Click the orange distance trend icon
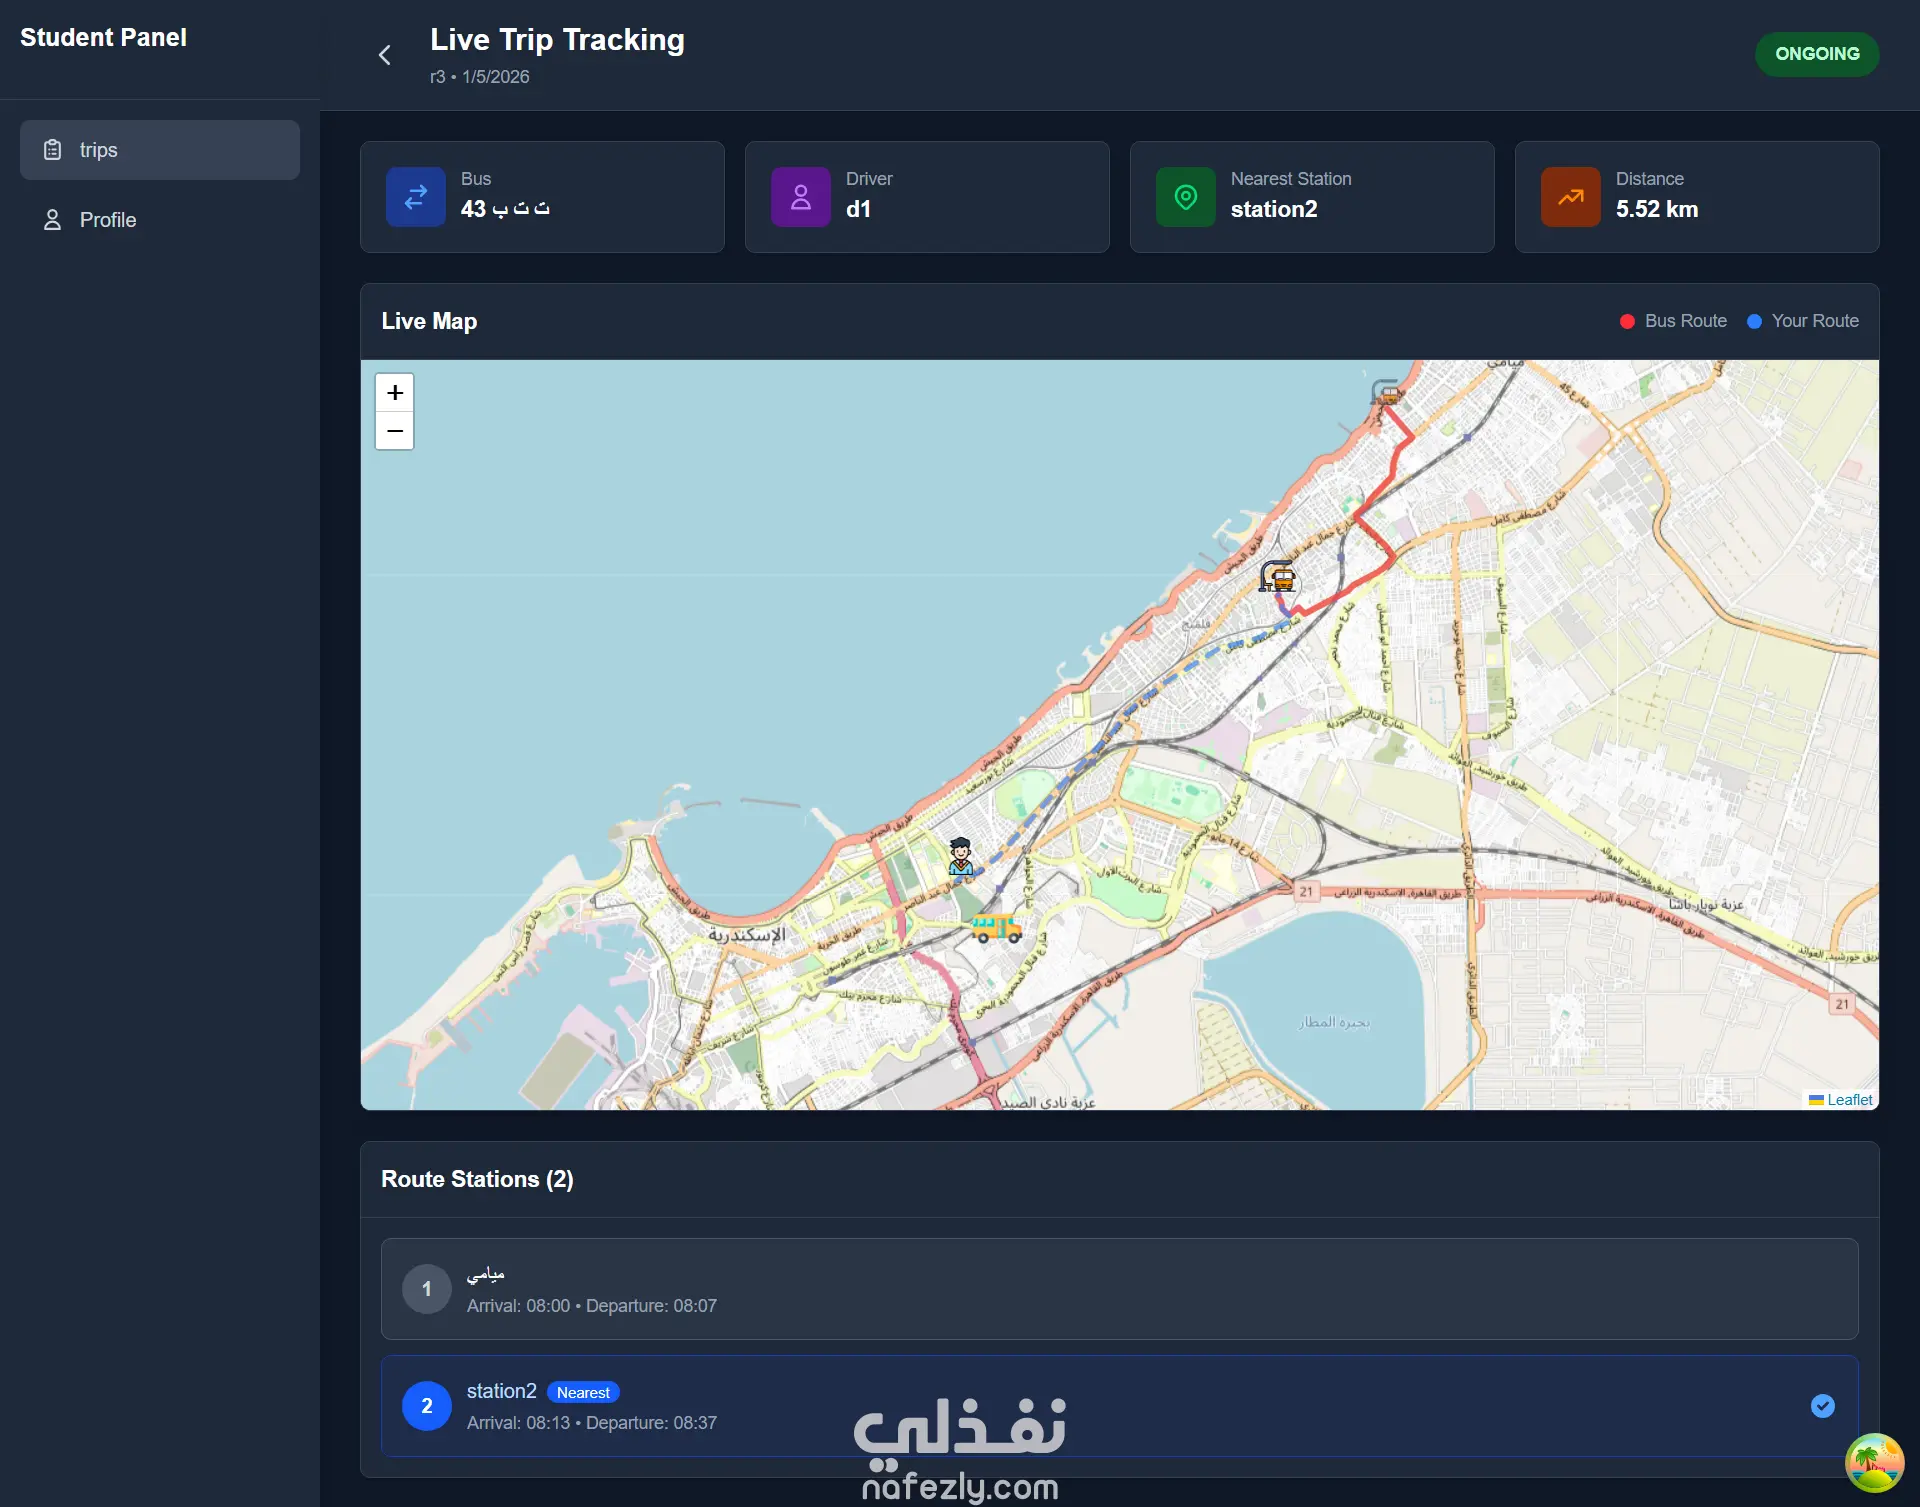The width and height of the screenshot is (1920, 1507). point(1571,197)
